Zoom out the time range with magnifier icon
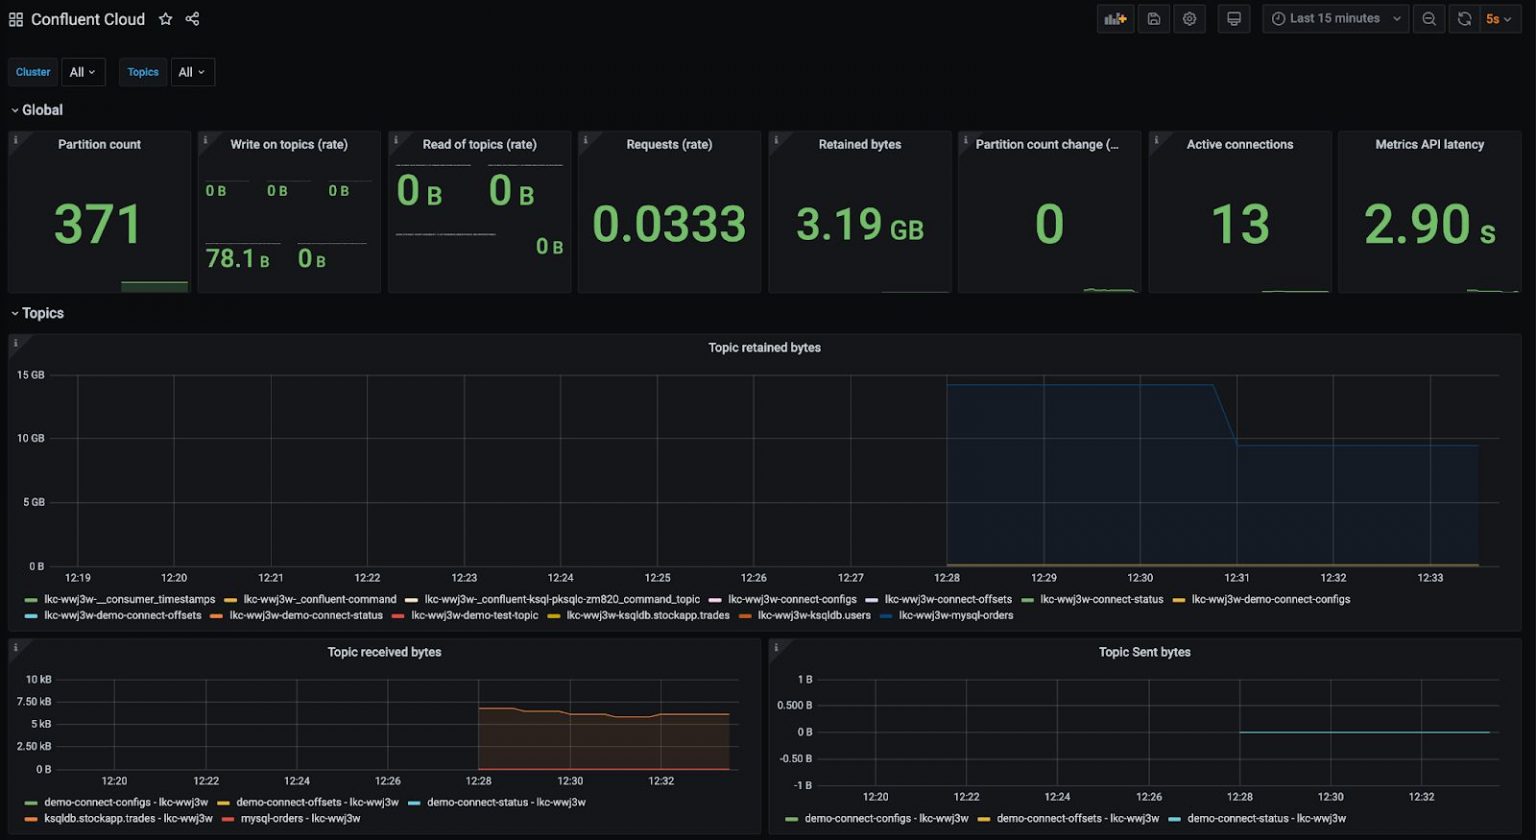Screen dimensions: 1536x840 pos(1429,19)
